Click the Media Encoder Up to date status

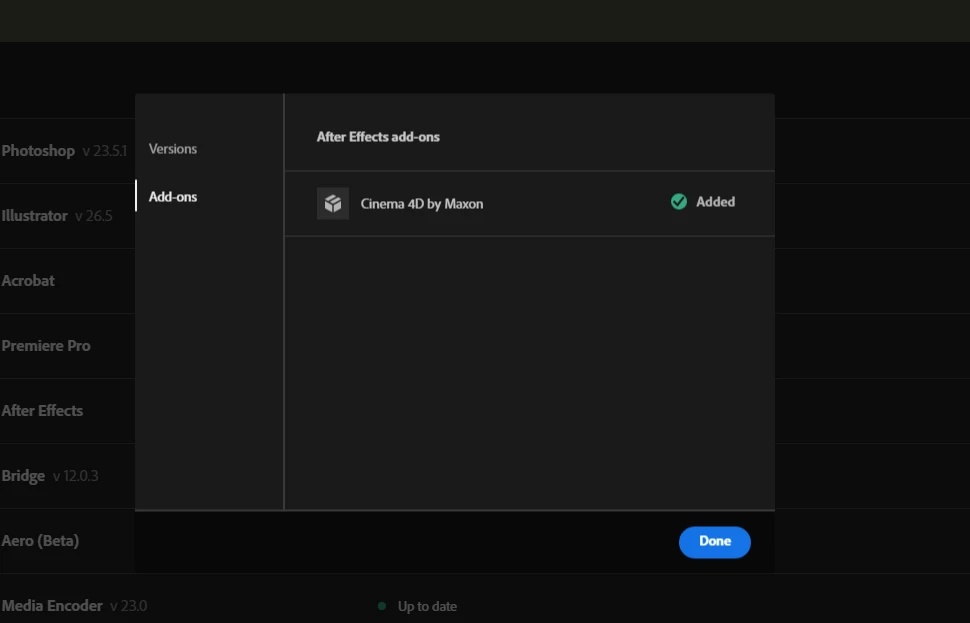[x=427, y=606]
